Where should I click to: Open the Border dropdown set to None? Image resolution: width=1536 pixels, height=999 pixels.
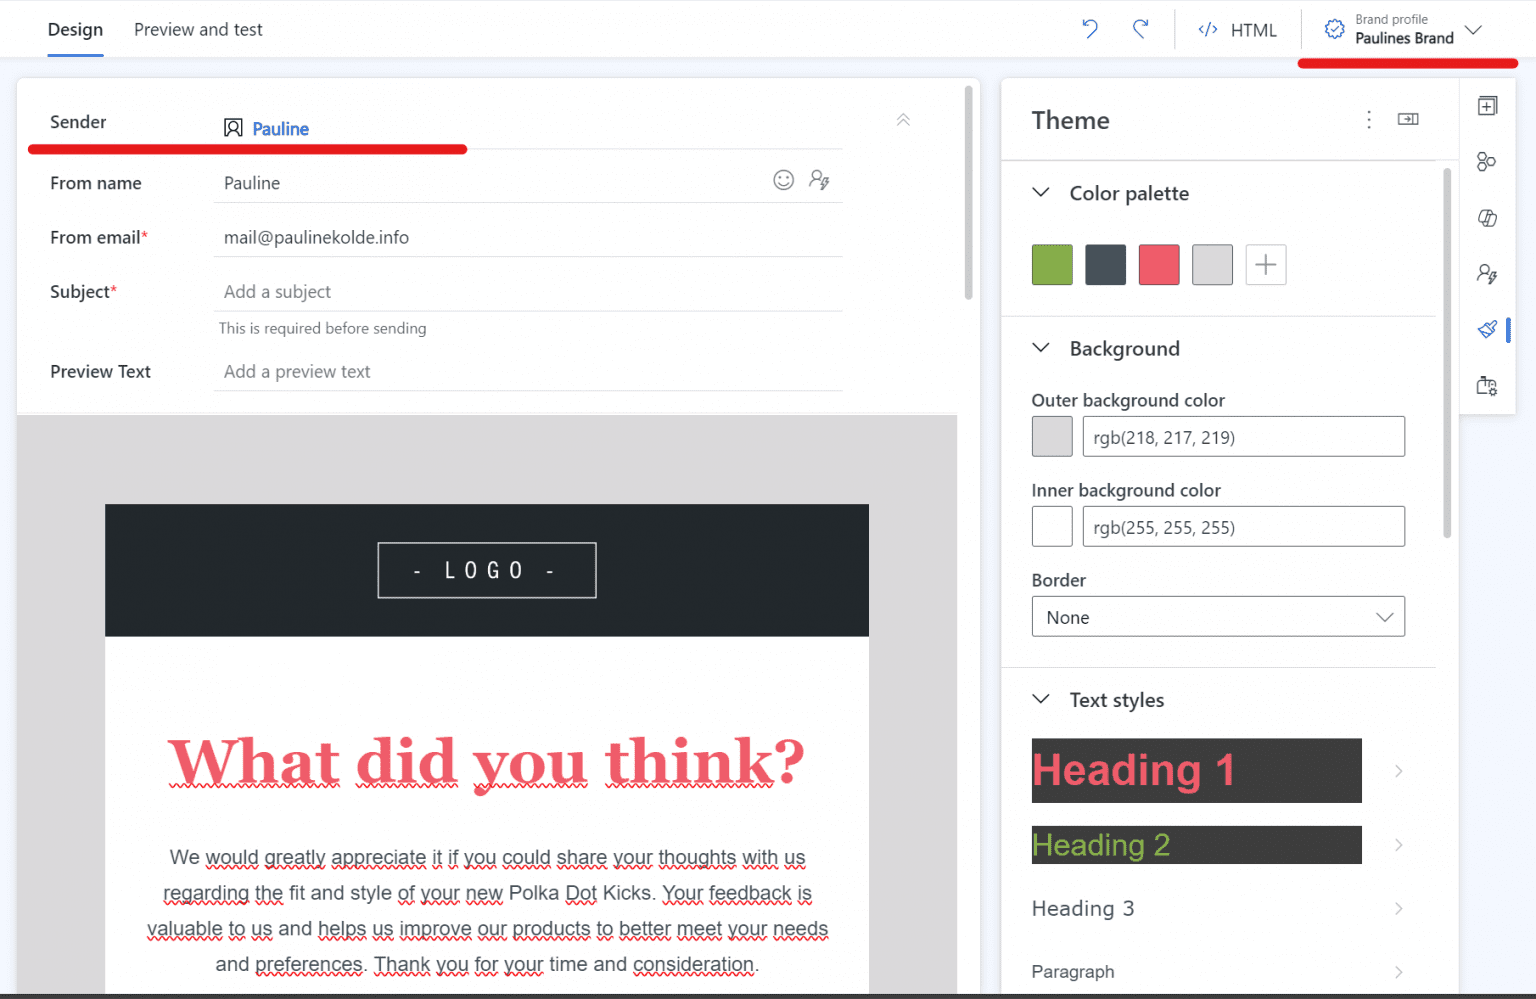[1218, 616]
